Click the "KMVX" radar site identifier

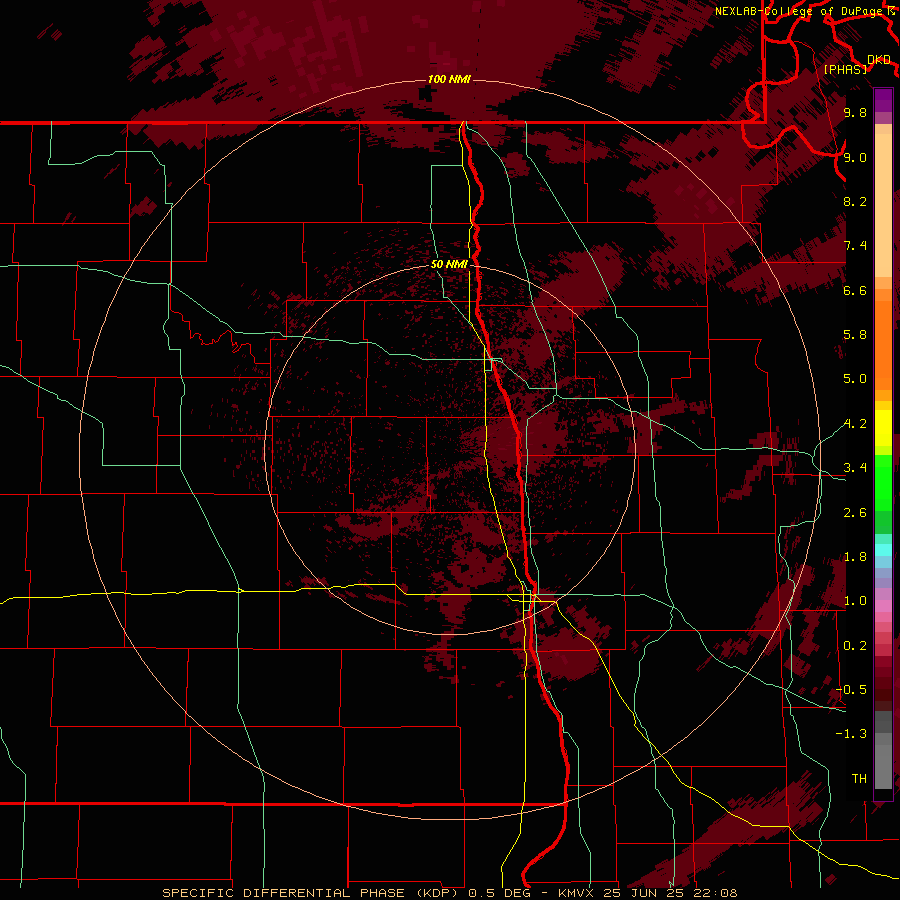click(577, 893)
